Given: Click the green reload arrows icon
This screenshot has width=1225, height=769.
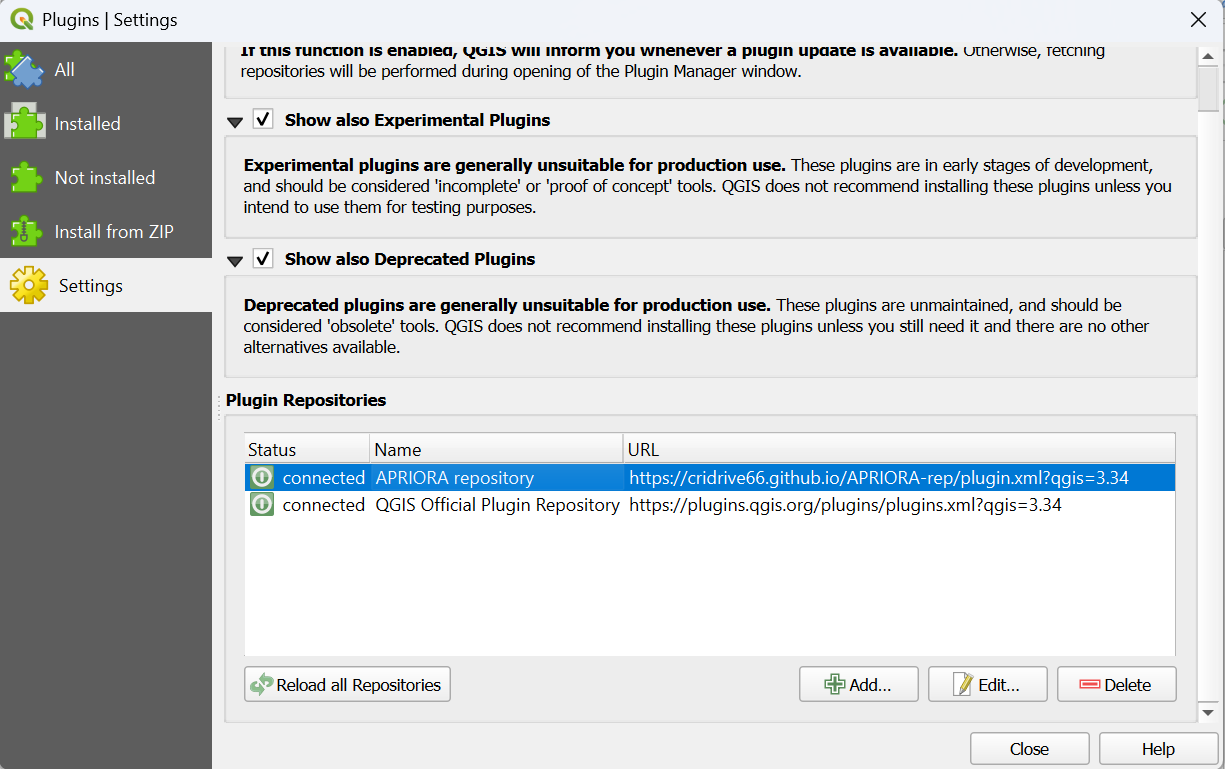Looking at the screenshot, I should point(262,685).
